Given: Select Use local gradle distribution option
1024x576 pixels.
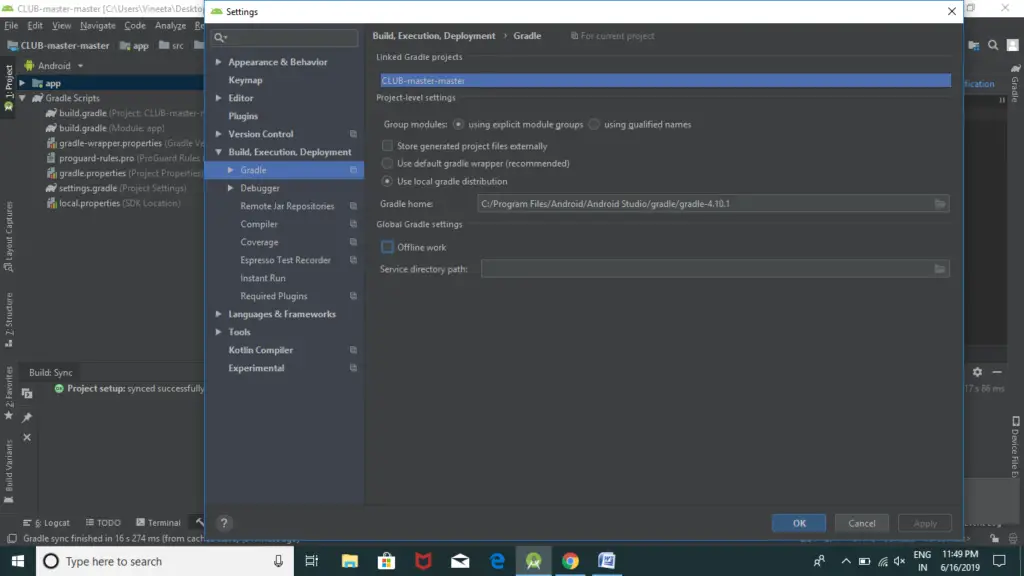Looking at the screenshot, I should coord(387,182).
